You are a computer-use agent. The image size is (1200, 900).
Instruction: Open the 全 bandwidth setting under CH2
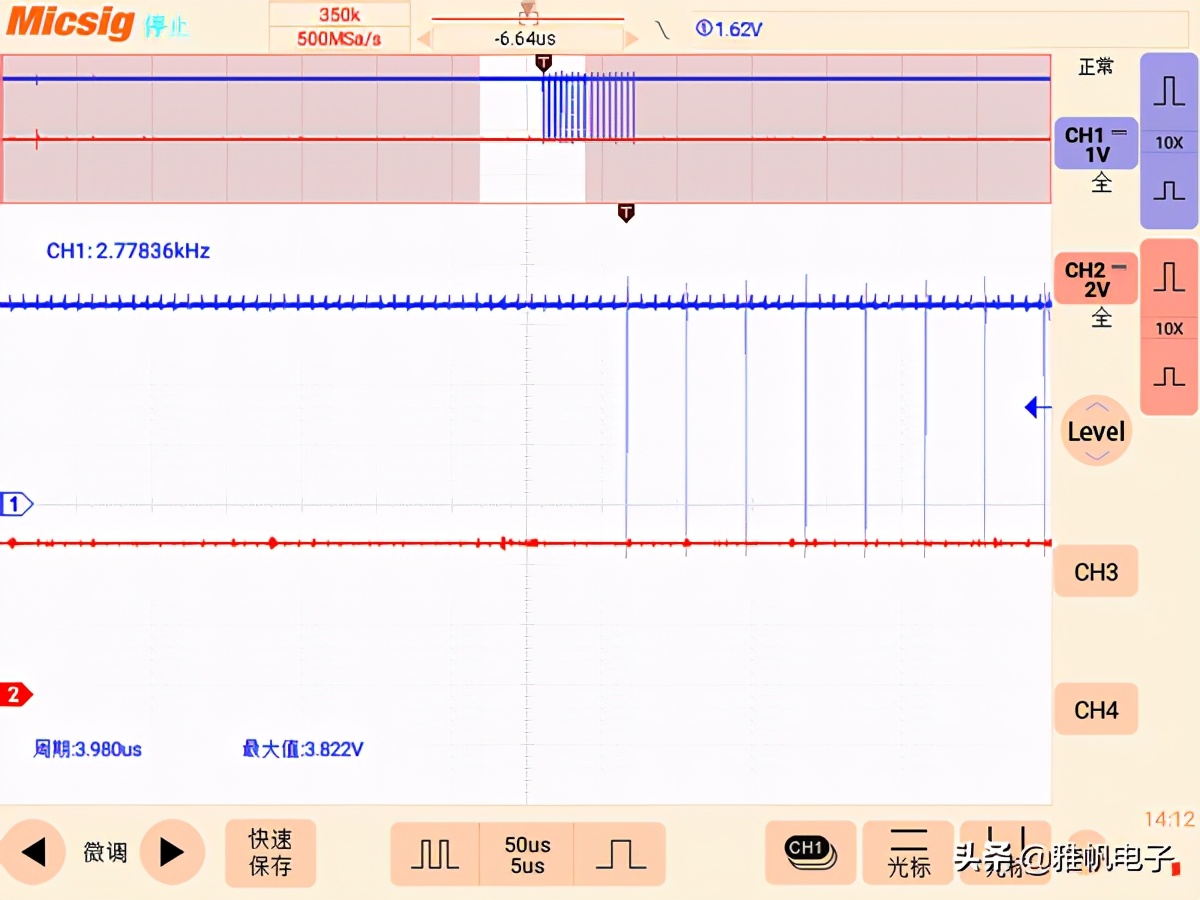(1101, 319)
